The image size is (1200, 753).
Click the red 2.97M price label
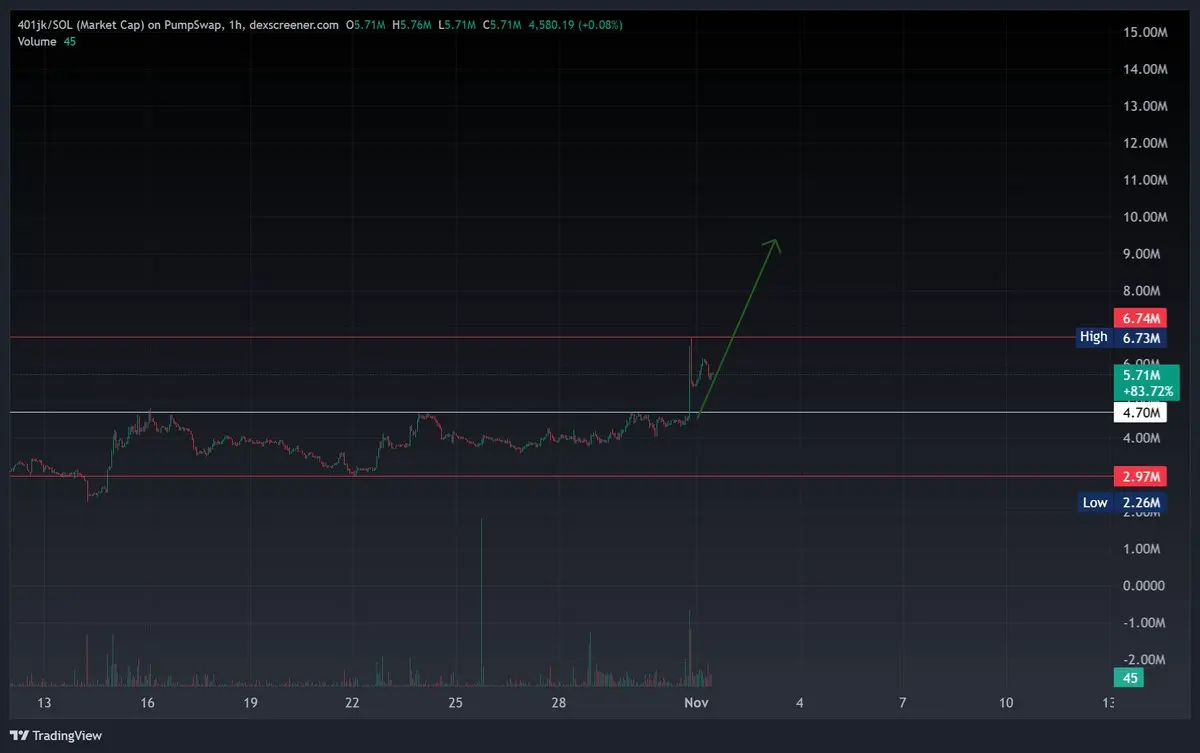tap(1141, 476)
